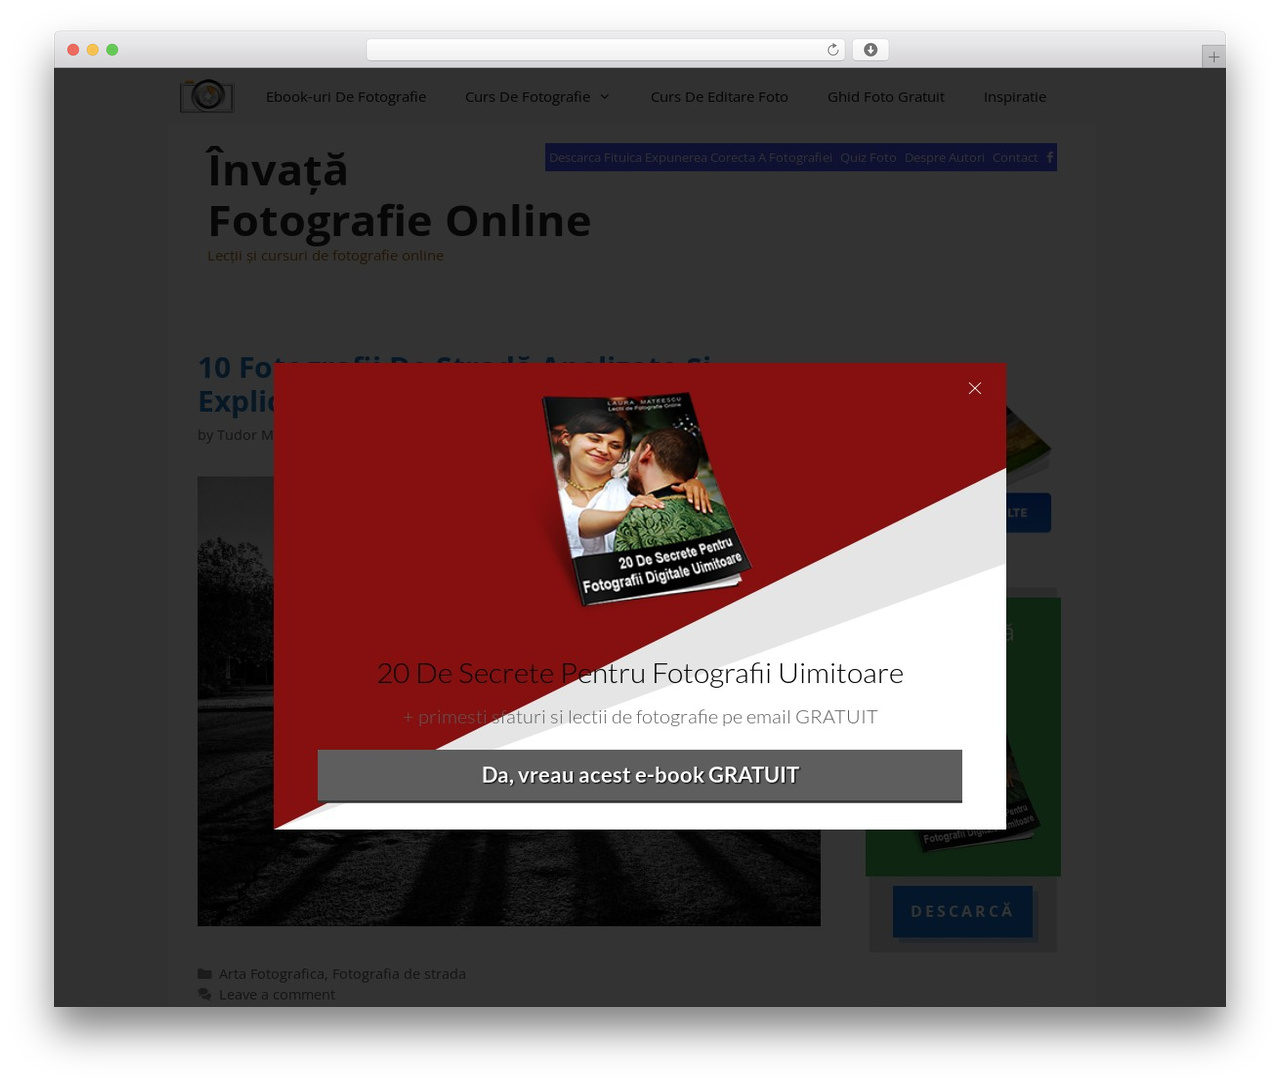Viewport: 1280px width, 1084px height.
Task: Open the Contact link
Action: [1015, 158]
